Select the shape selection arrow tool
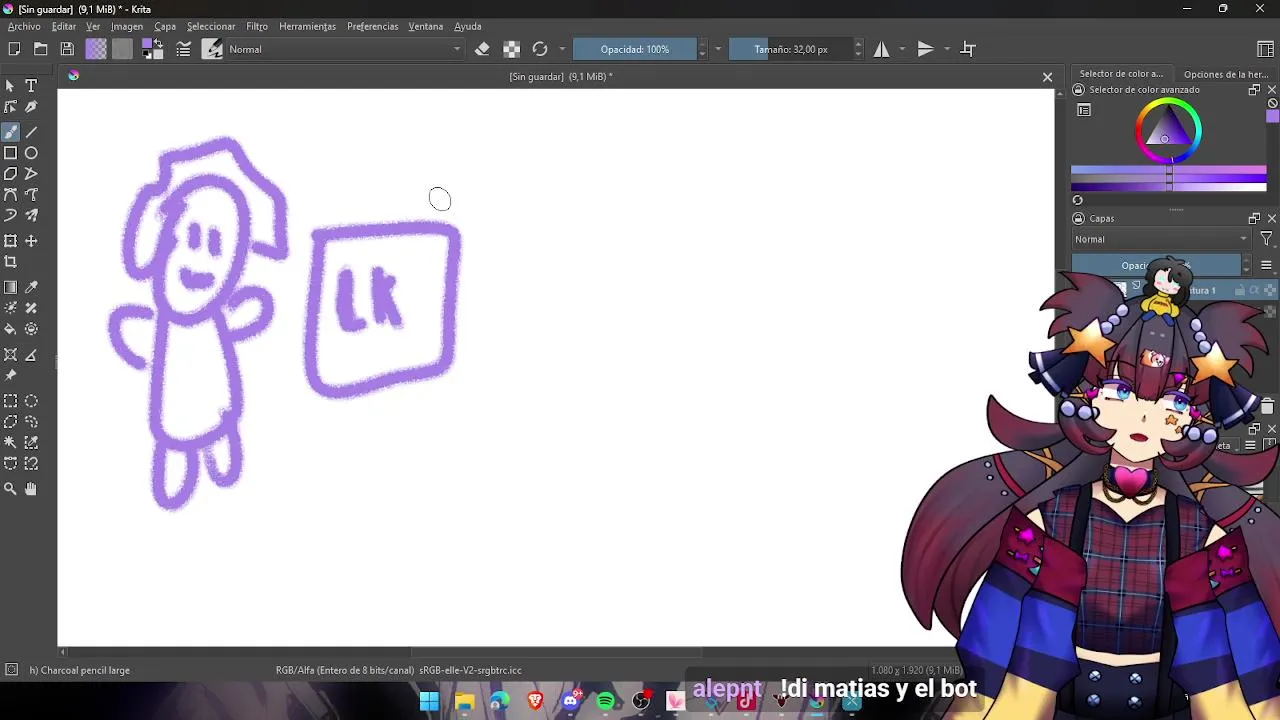Viewport: 1280px width, 720px height. pos(10,86)
